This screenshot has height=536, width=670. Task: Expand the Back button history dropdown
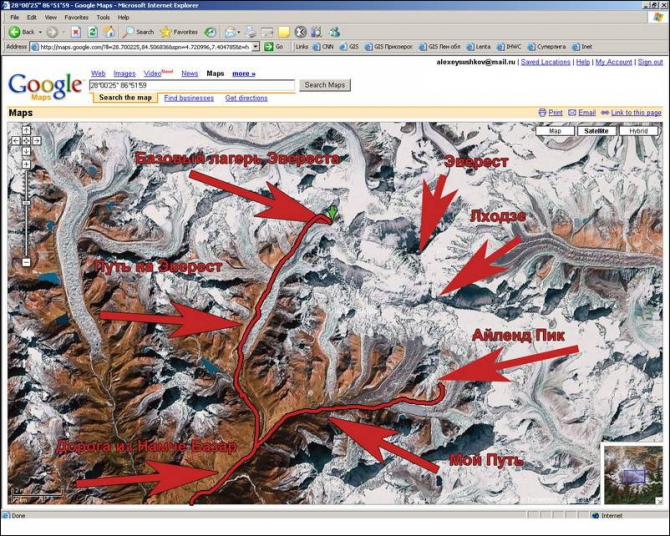(40, 32)
